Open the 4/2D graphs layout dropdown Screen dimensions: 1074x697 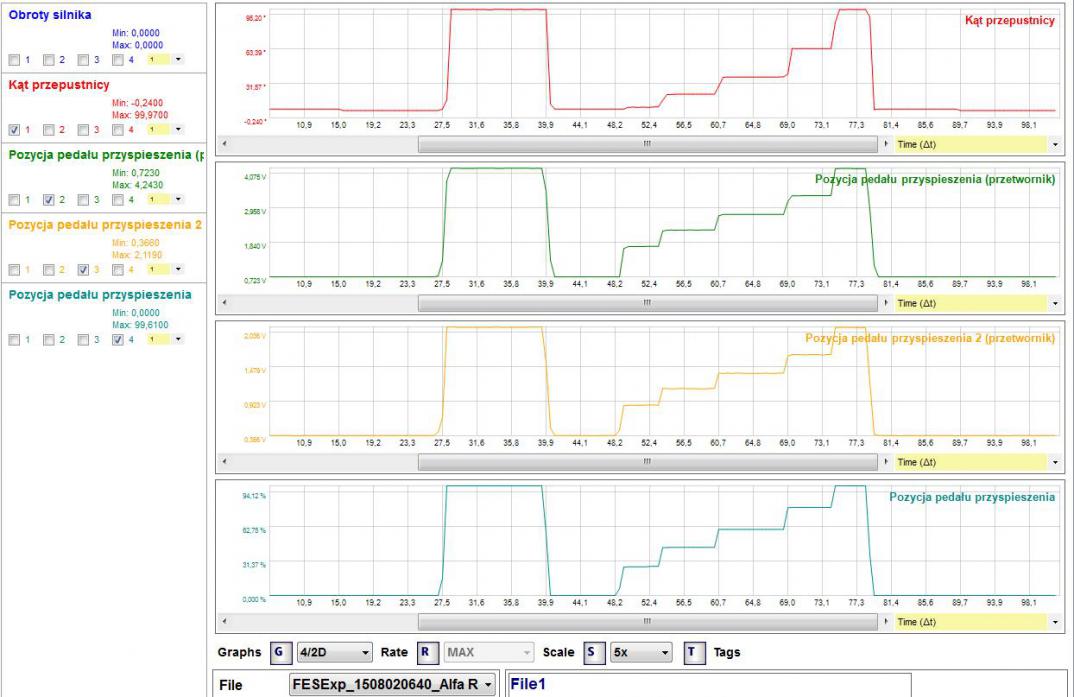[335, 652]
